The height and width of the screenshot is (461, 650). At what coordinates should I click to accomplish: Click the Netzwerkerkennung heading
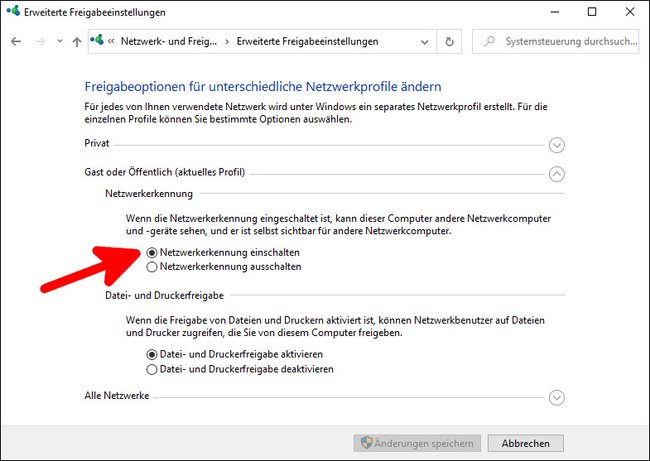pos(149,194)
